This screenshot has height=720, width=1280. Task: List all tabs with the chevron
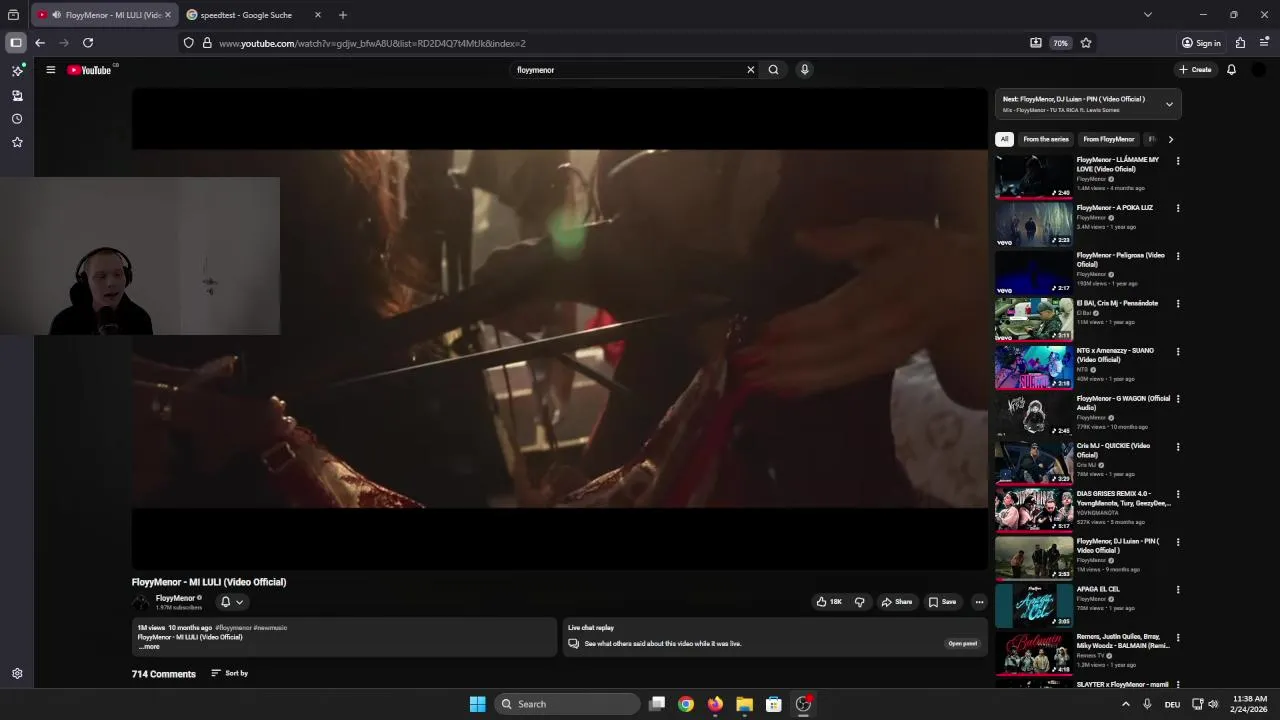(1148, 15)
